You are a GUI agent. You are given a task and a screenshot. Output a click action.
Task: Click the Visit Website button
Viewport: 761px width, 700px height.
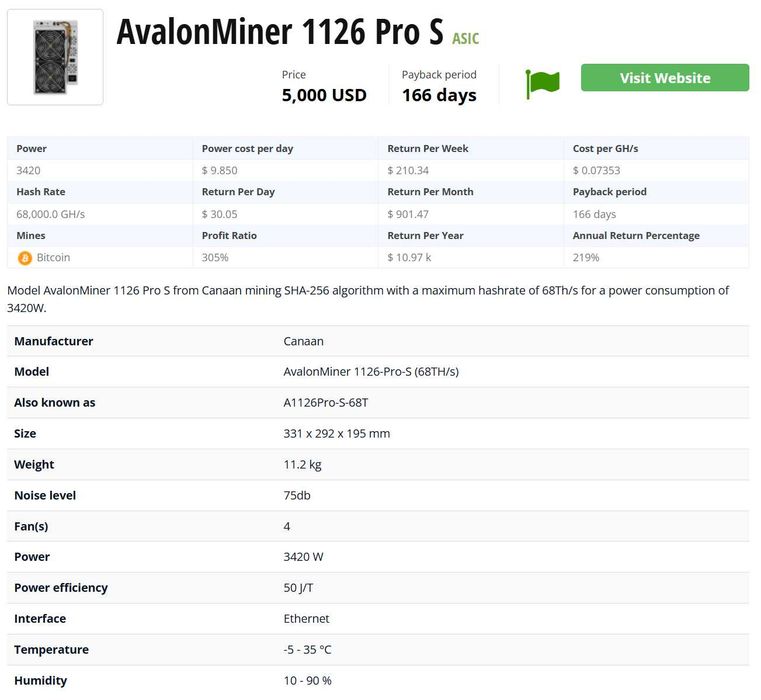[x=664, y=78]
